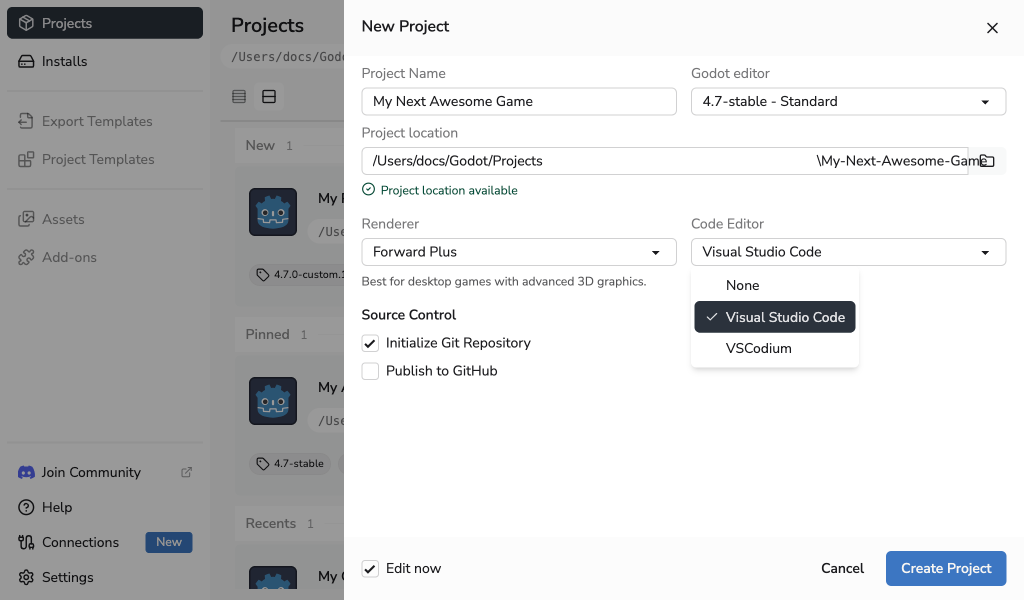
Task: Click the Project Name text field
Action: click(x=519, y=102)
